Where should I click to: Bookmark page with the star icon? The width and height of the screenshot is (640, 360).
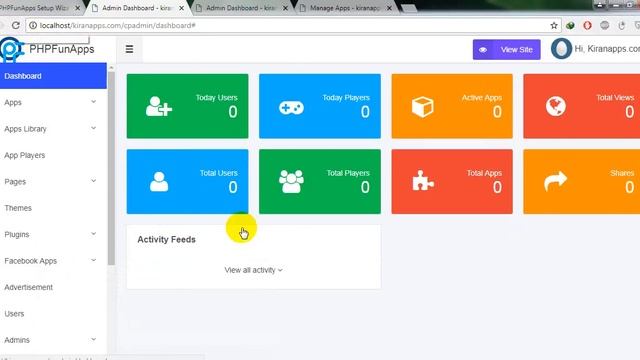553,25
